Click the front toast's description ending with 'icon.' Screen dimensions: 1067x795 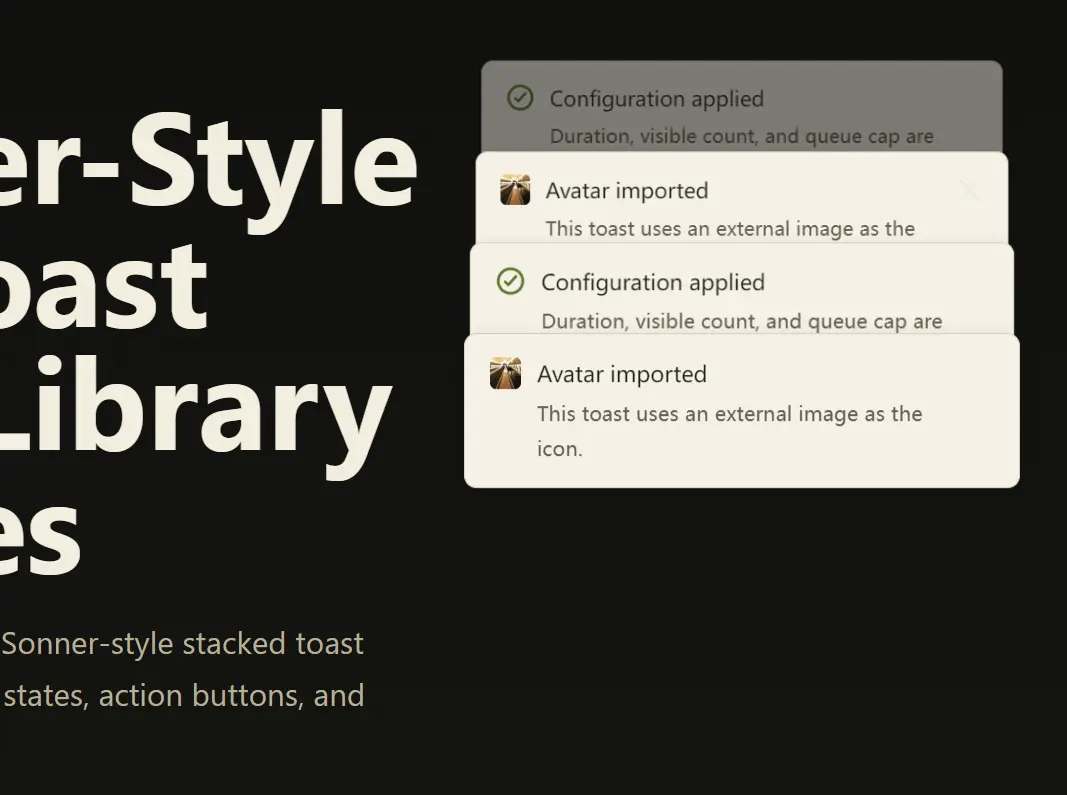pyautogui.click(x=729, y=431)
